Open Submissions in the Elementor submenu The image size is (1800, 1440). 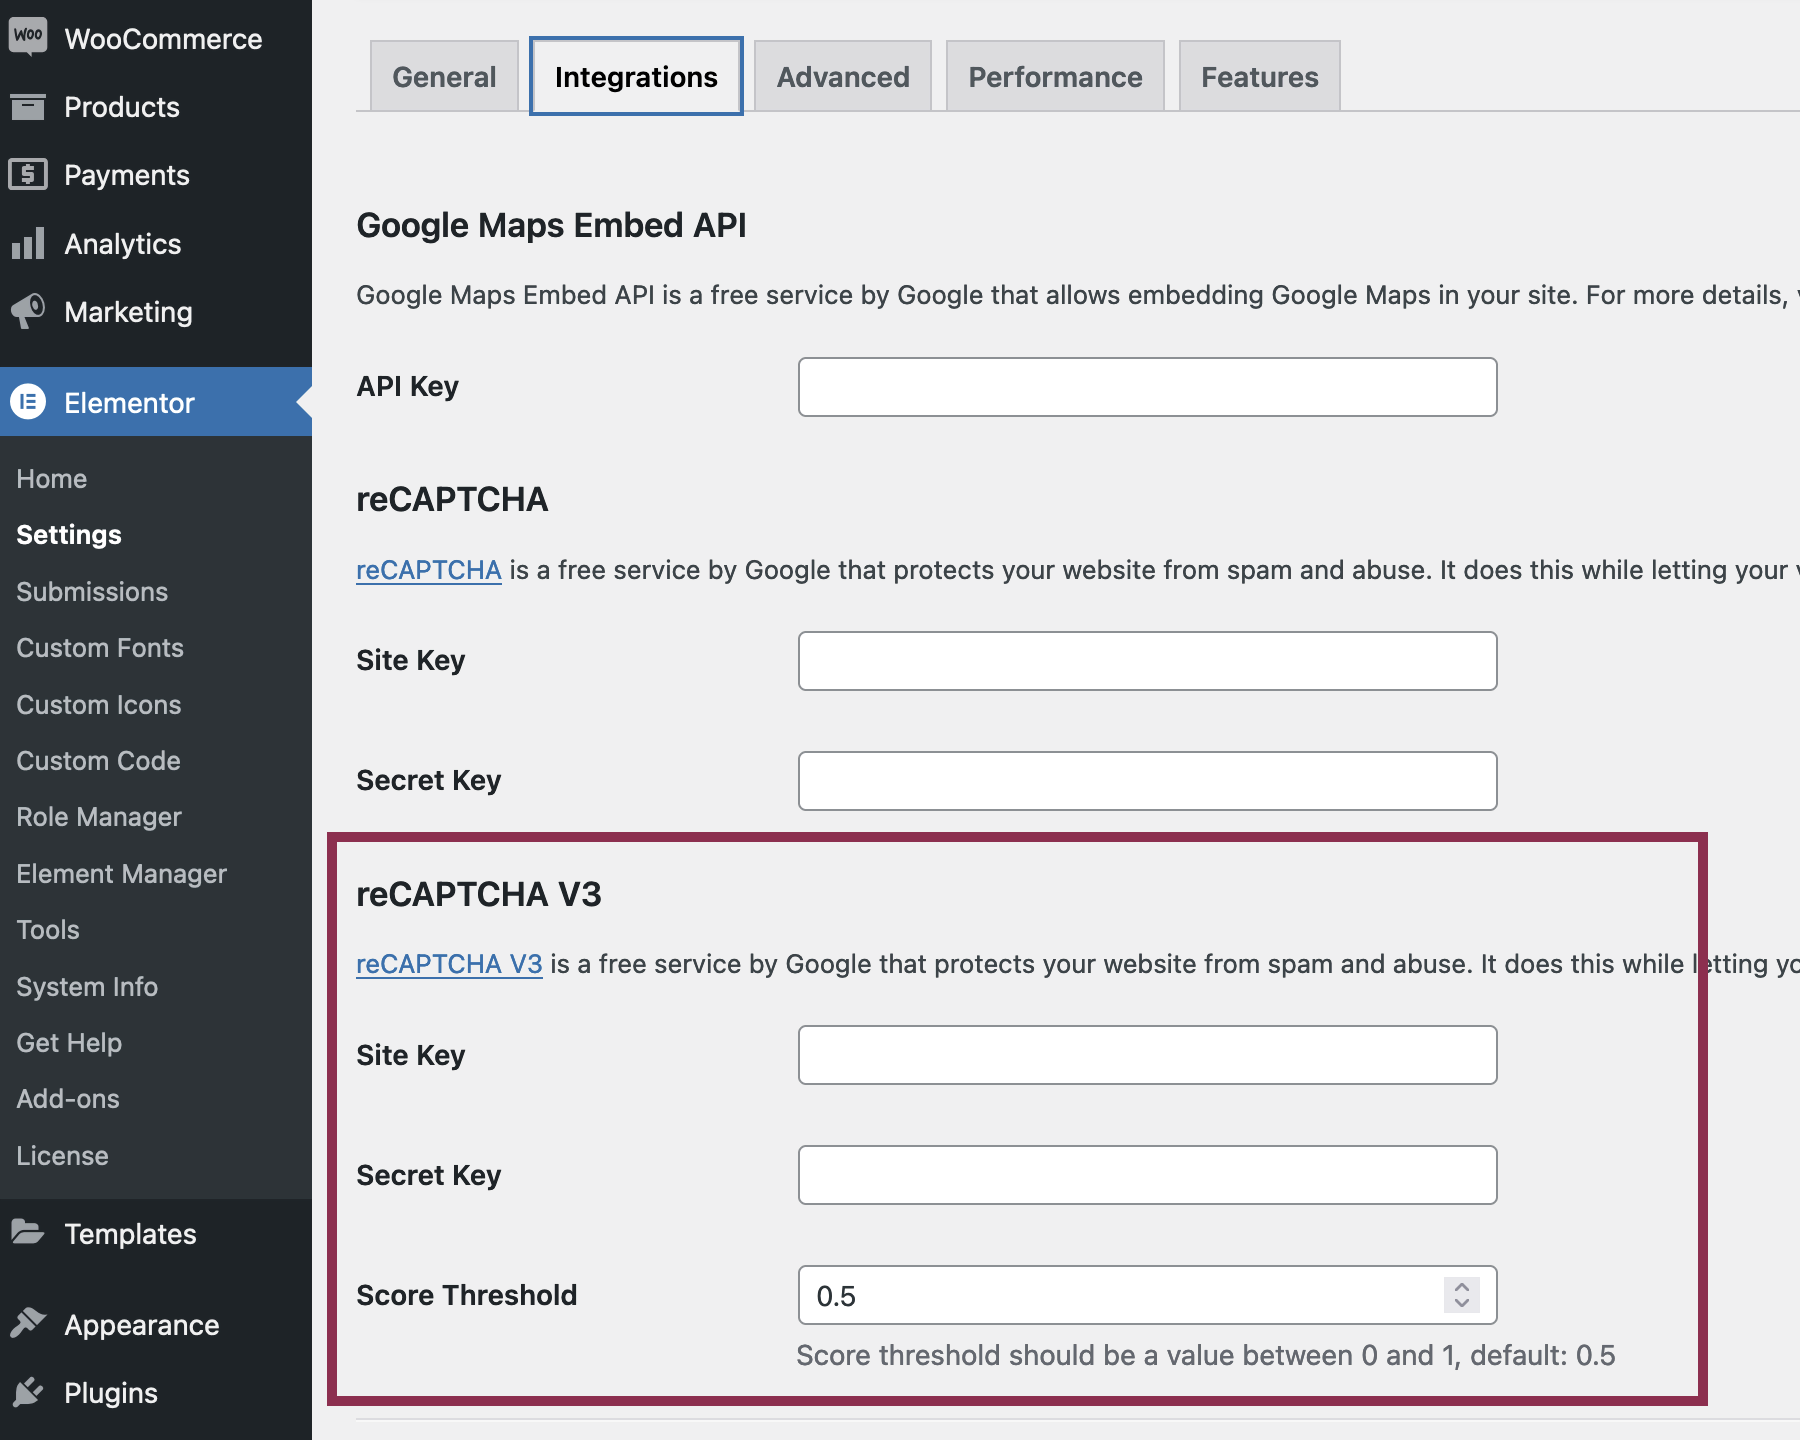pyautogui.click(x=92, y=592)
